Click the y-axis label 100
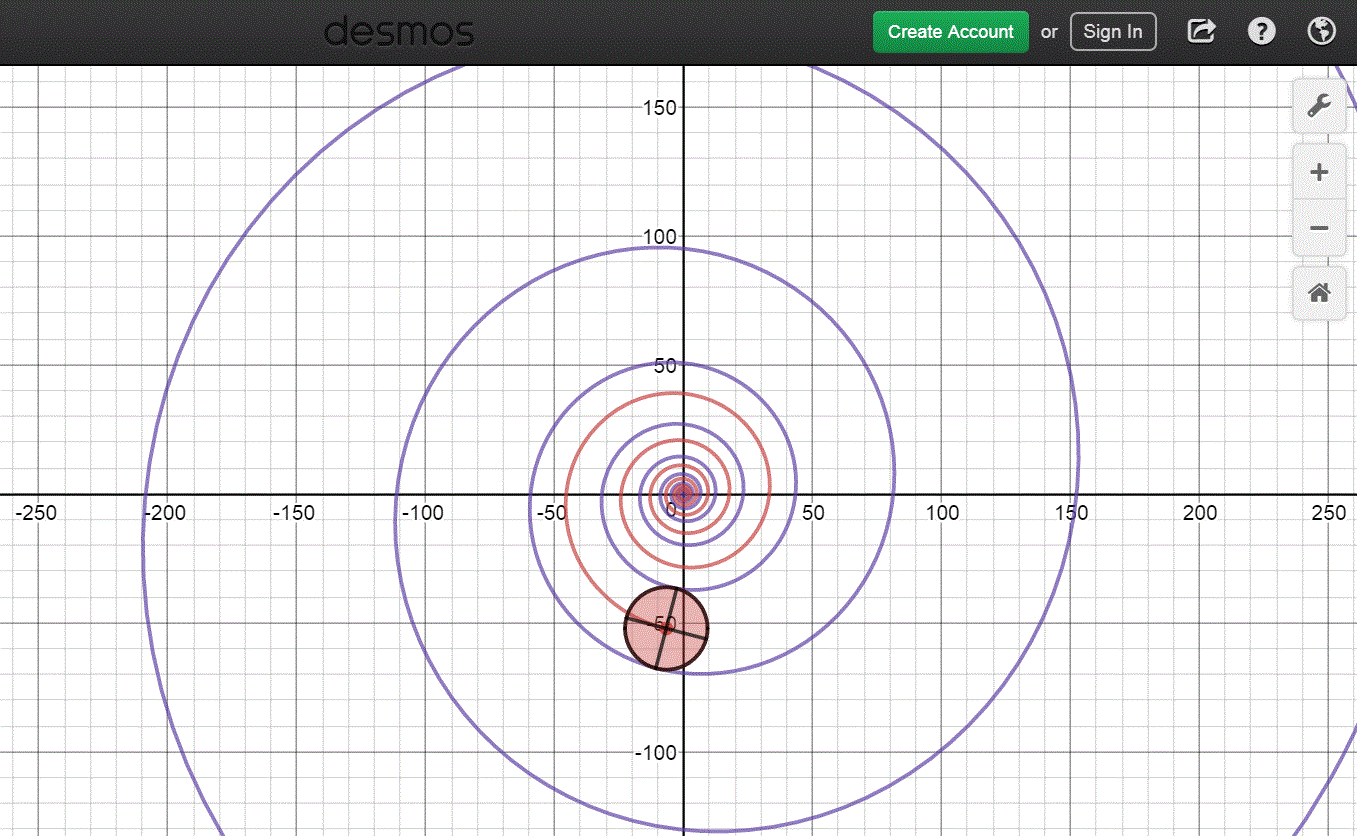 pyautogui.click(x=658, y=236)
